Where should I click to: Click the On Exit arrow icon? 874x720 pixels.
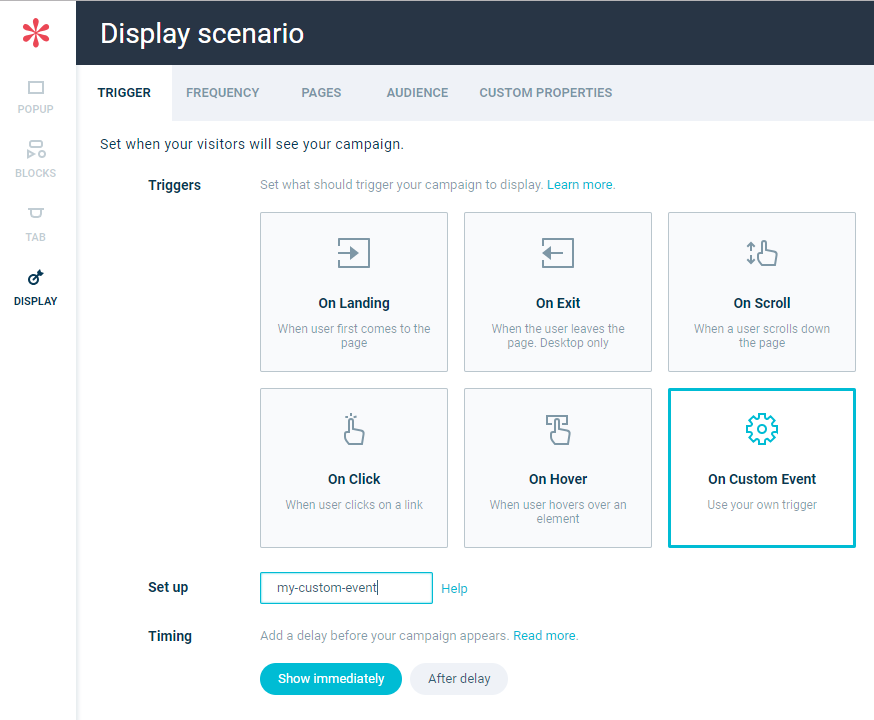click(x=558, y=253)
